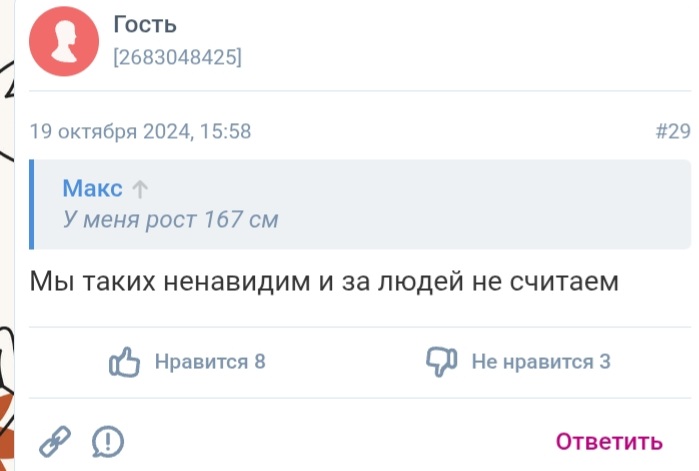Click the like count 8
699x471 pixels.
tap(260, 362)
